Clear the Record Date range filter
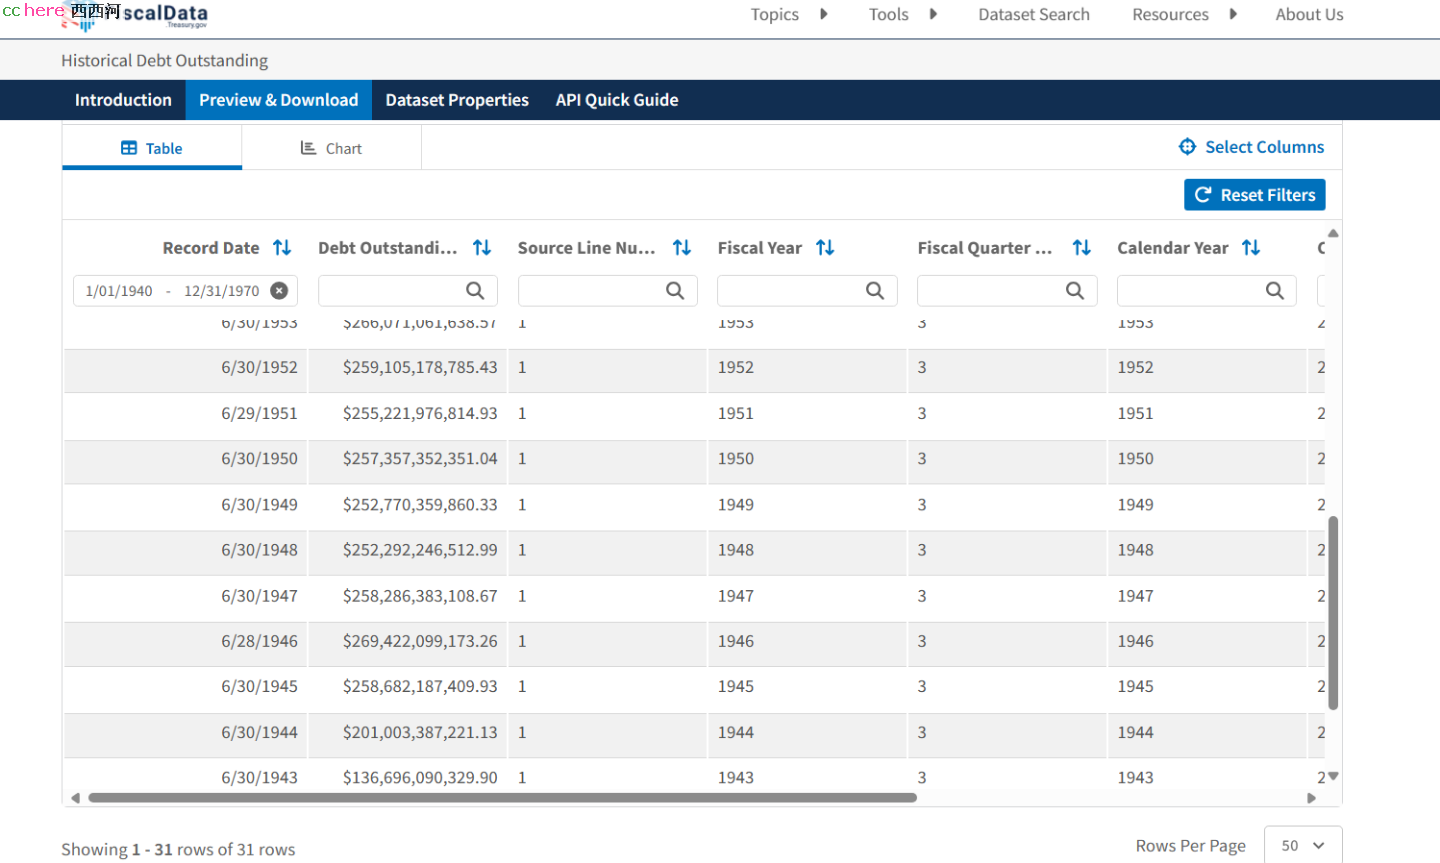The height and width of the screenshot is (863, 1440). [279, 290]
